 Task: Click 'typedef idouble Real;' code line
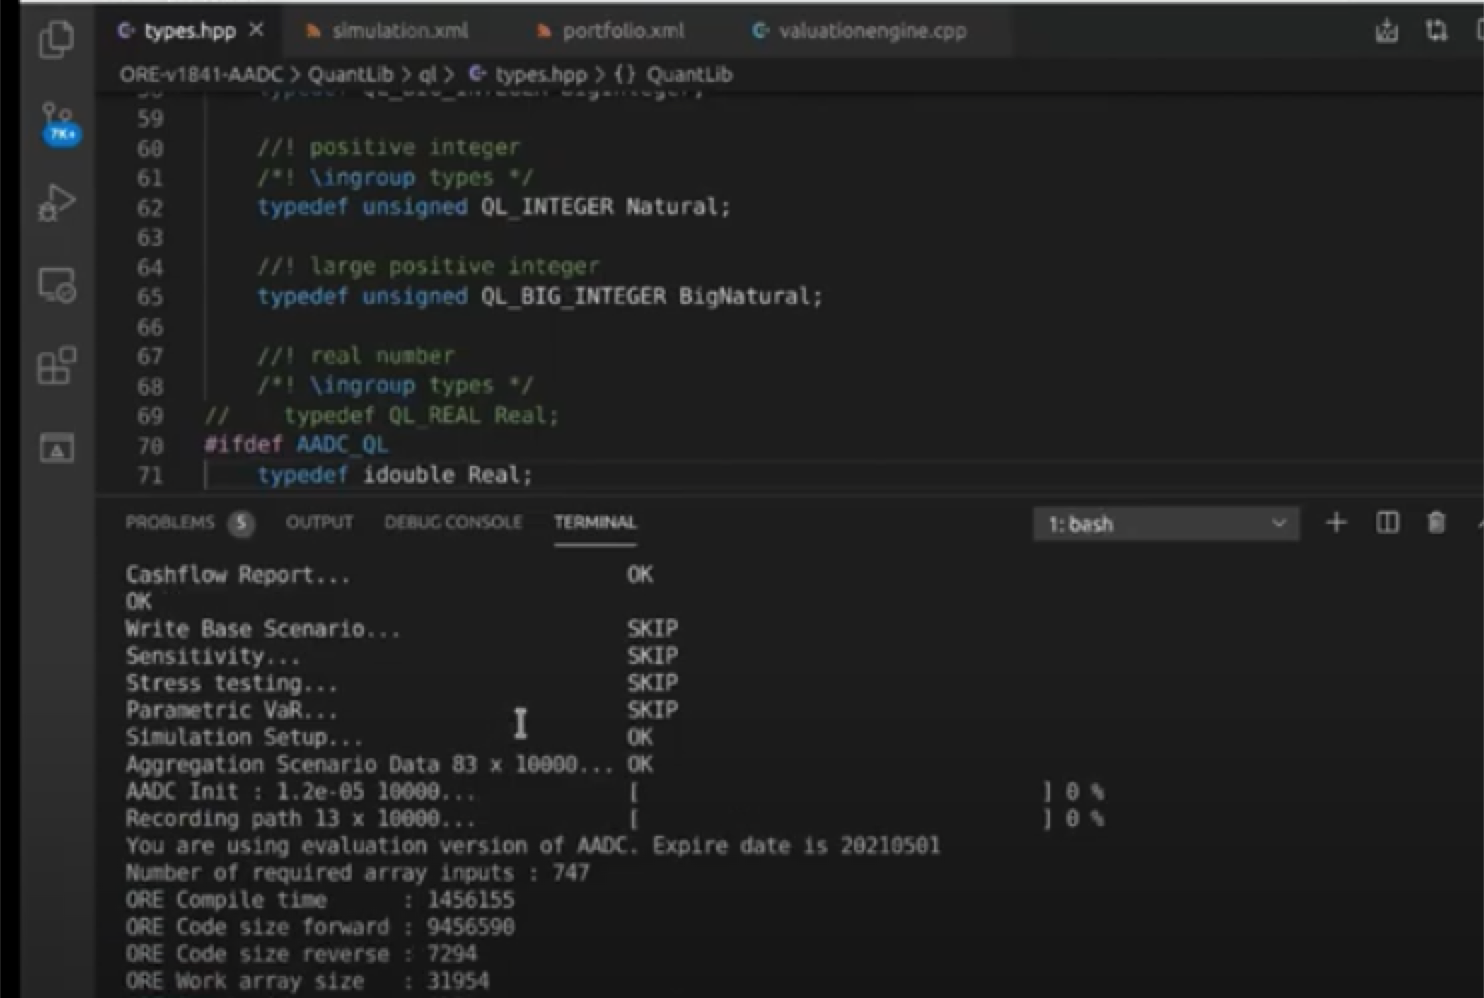pos(395,475)
